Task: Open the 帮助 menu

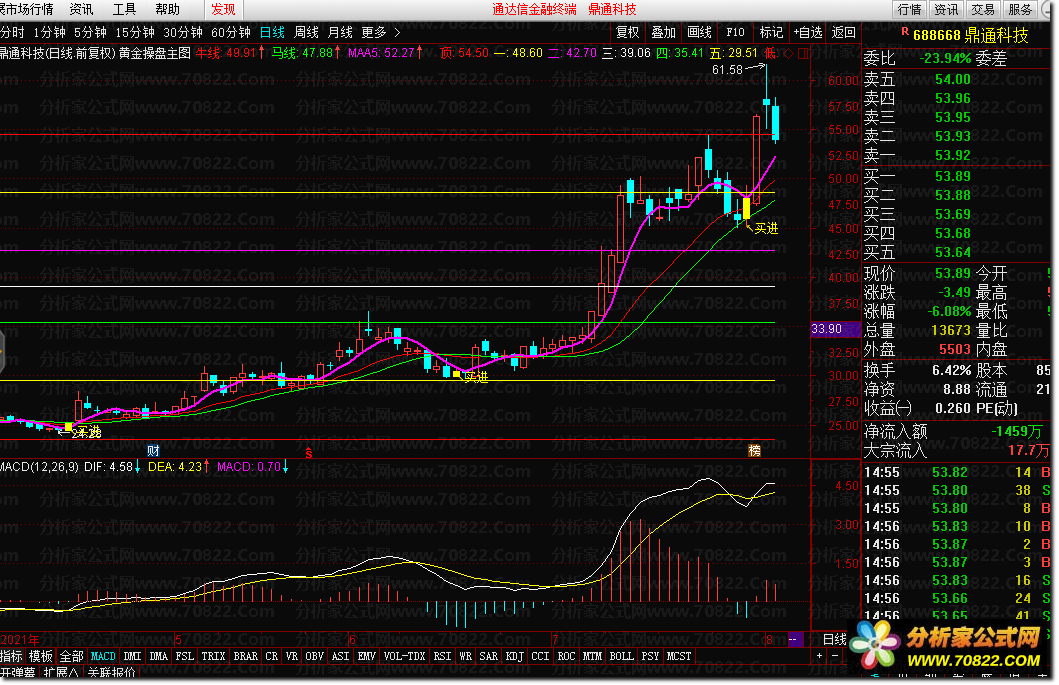Action: coord(167,9)
